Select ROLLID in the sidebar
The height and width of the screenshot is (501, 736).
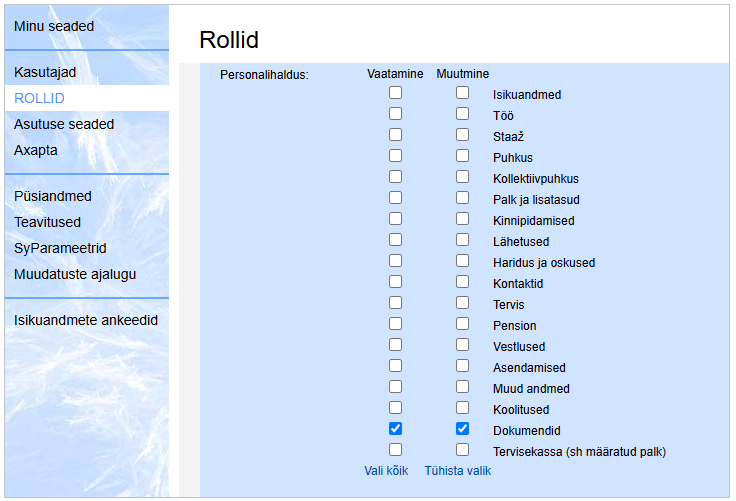[x=39, y=98]
